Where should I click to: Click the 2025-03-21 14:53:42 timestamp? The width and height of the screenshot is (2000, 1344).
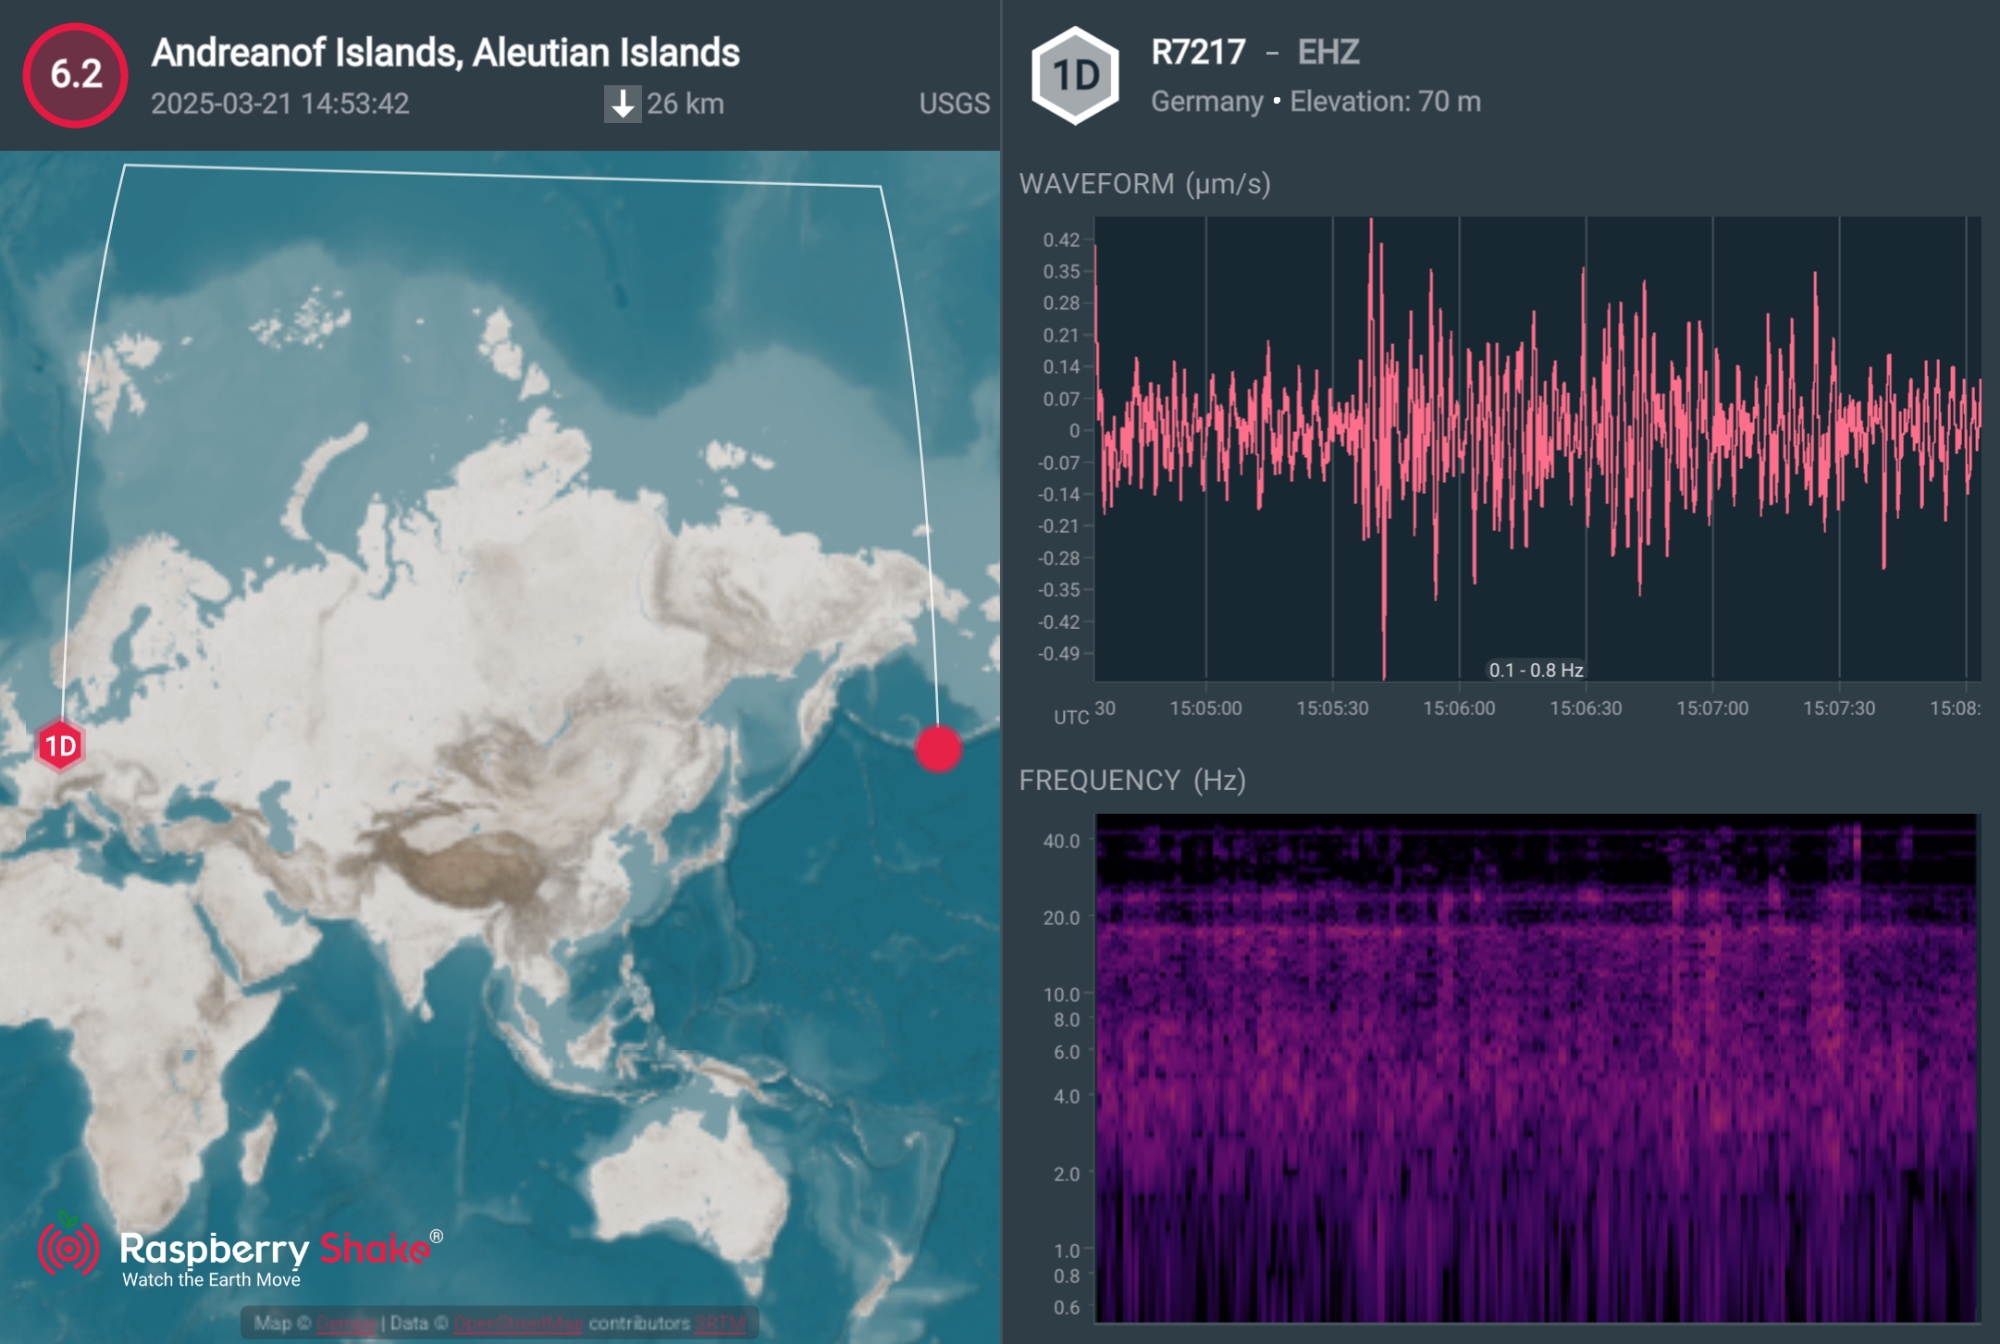pyautogui.click(x=280, y=104)
